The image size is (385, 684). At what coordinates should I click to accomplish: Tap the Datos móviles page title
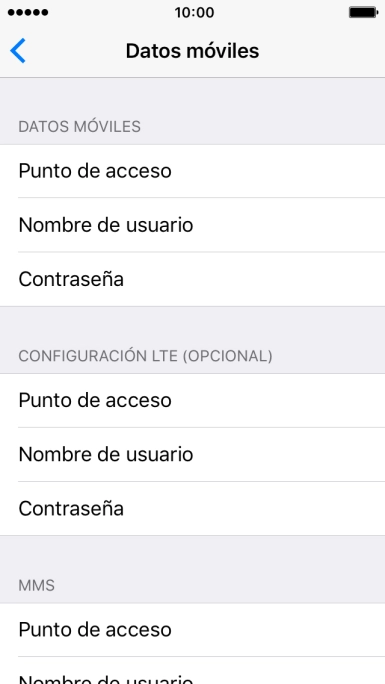click(192, 51)
